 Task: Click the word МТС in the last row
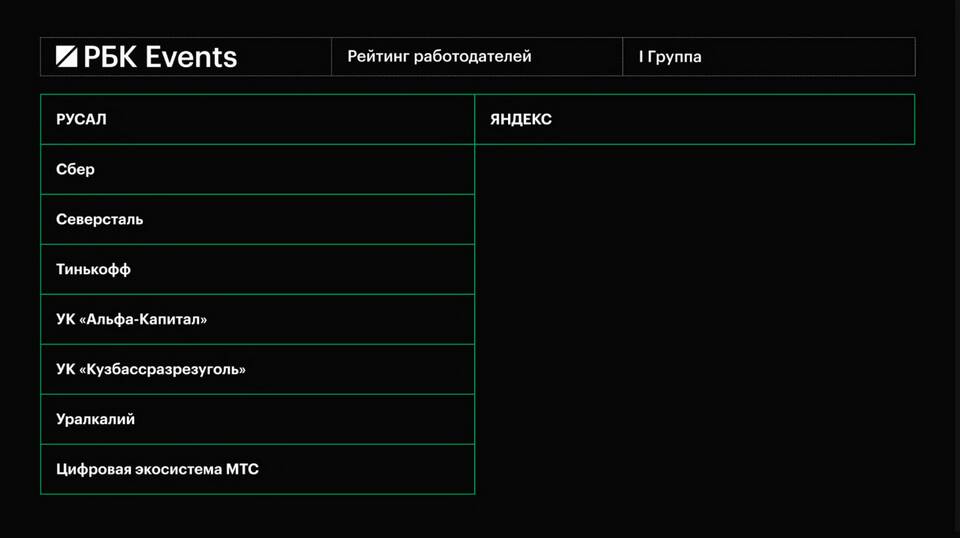click(242, 469)
